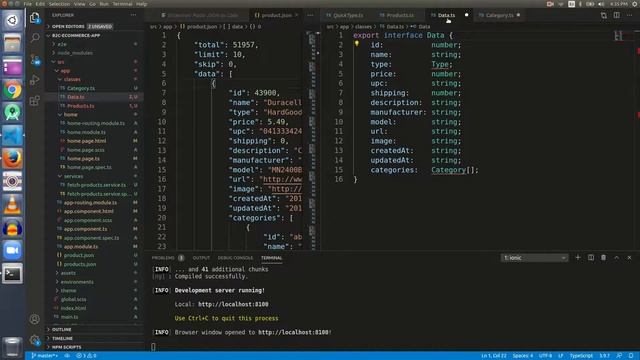Image resolution: width=640 pixels, height=360 pixels.
Task: Open the Selection menu
Action: click(x=60, y=4)
